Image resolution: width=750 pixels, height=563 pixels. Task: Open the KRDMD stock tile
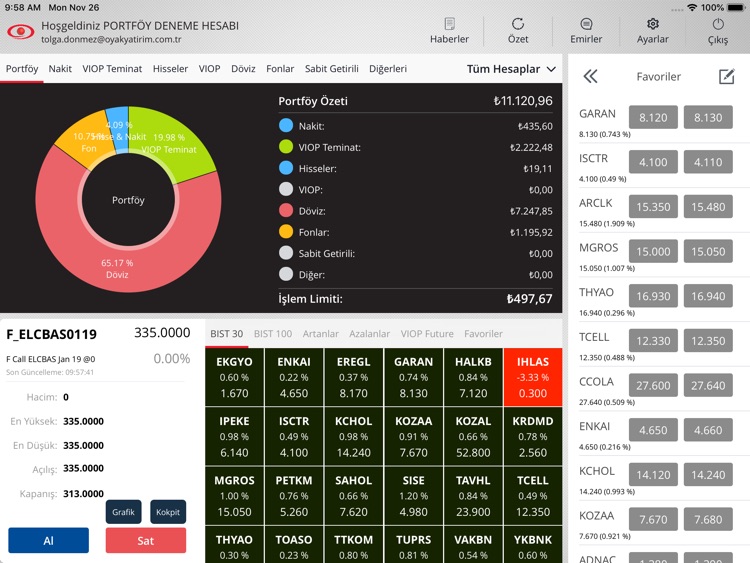pos(533,437)
